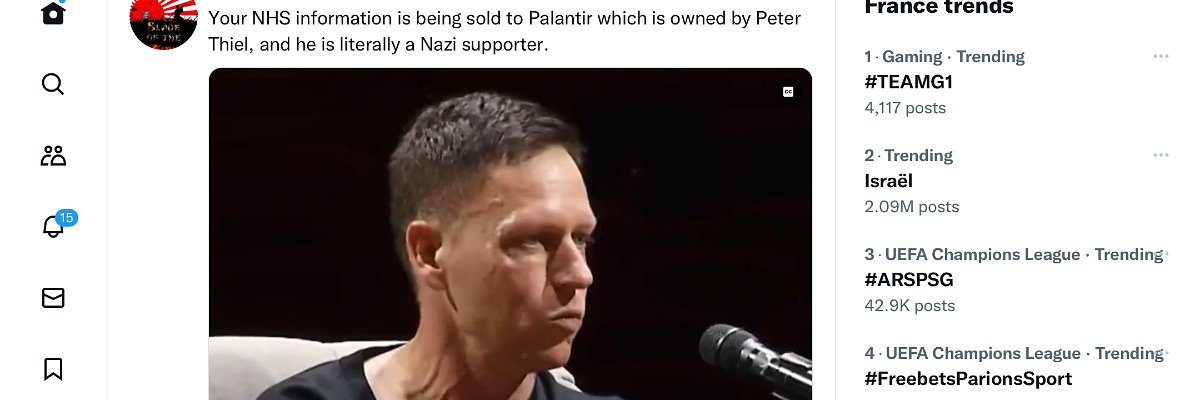
Task: Open Messages envelope icon
Action: tap(53, 297)
